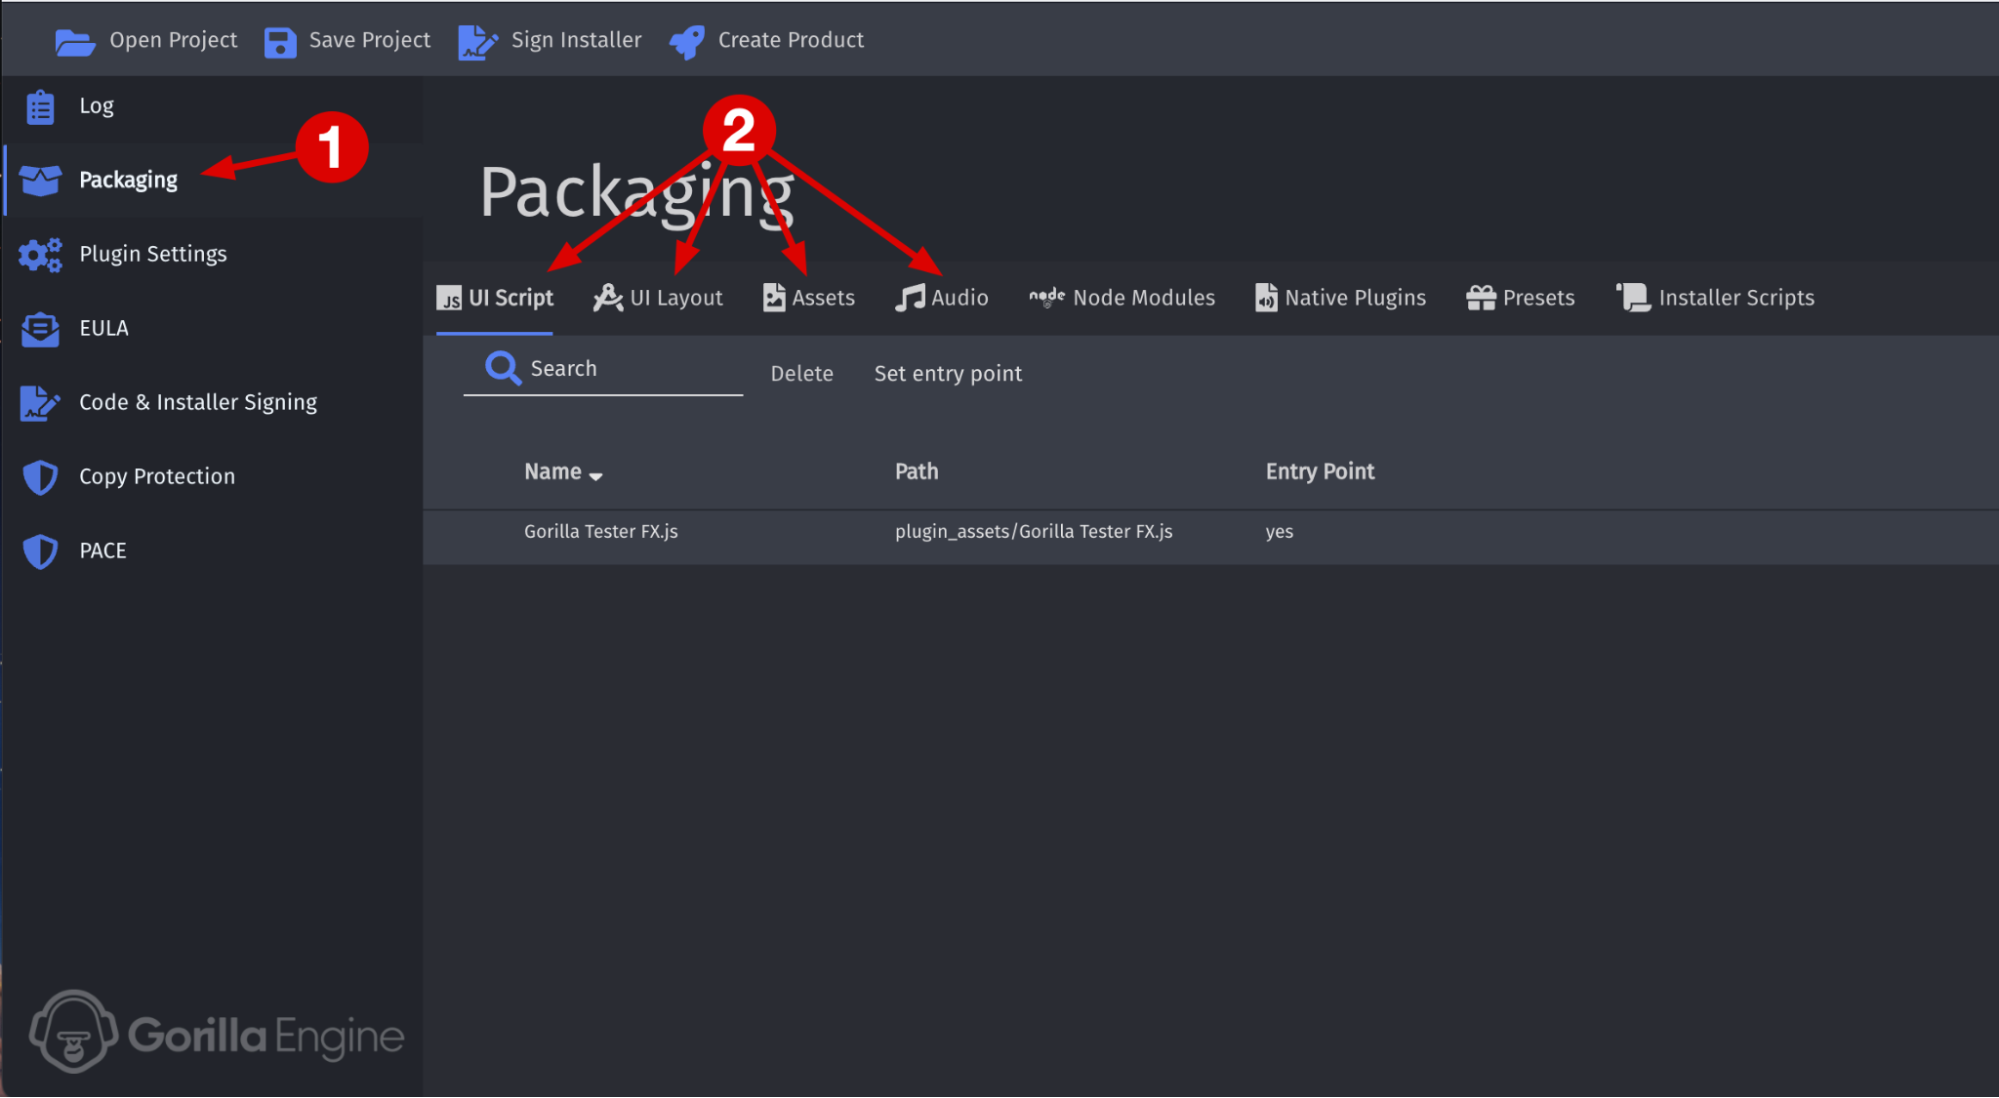Sort by the Entry Point column header
Viewport: 1999px width, 1098px height.
[1320, 471]
